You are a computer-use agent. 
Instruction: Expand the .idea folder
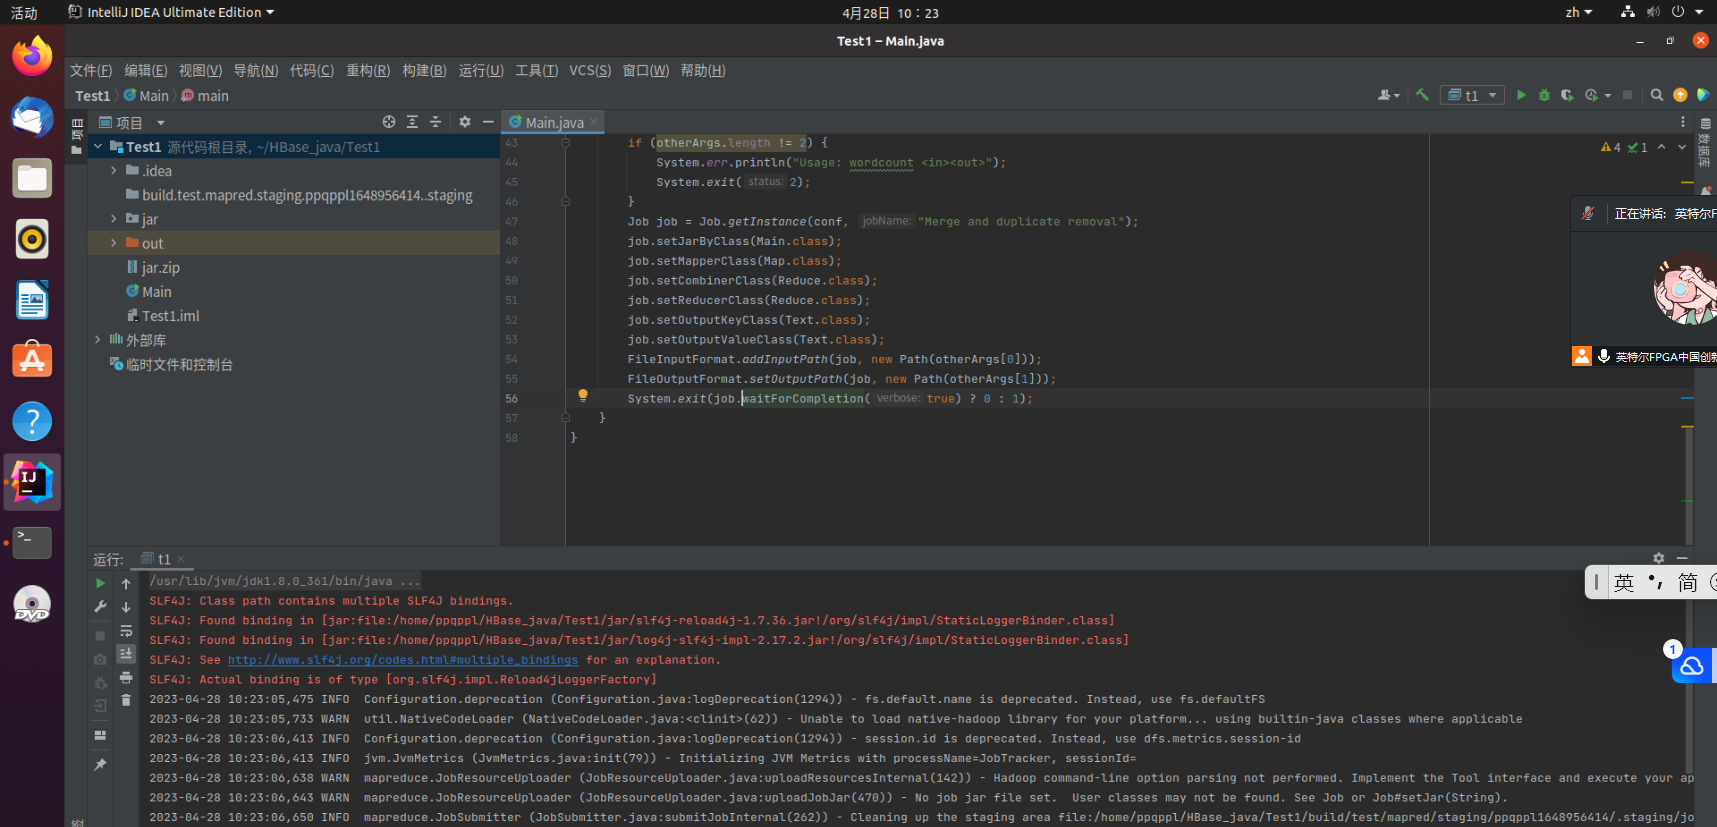114,171
